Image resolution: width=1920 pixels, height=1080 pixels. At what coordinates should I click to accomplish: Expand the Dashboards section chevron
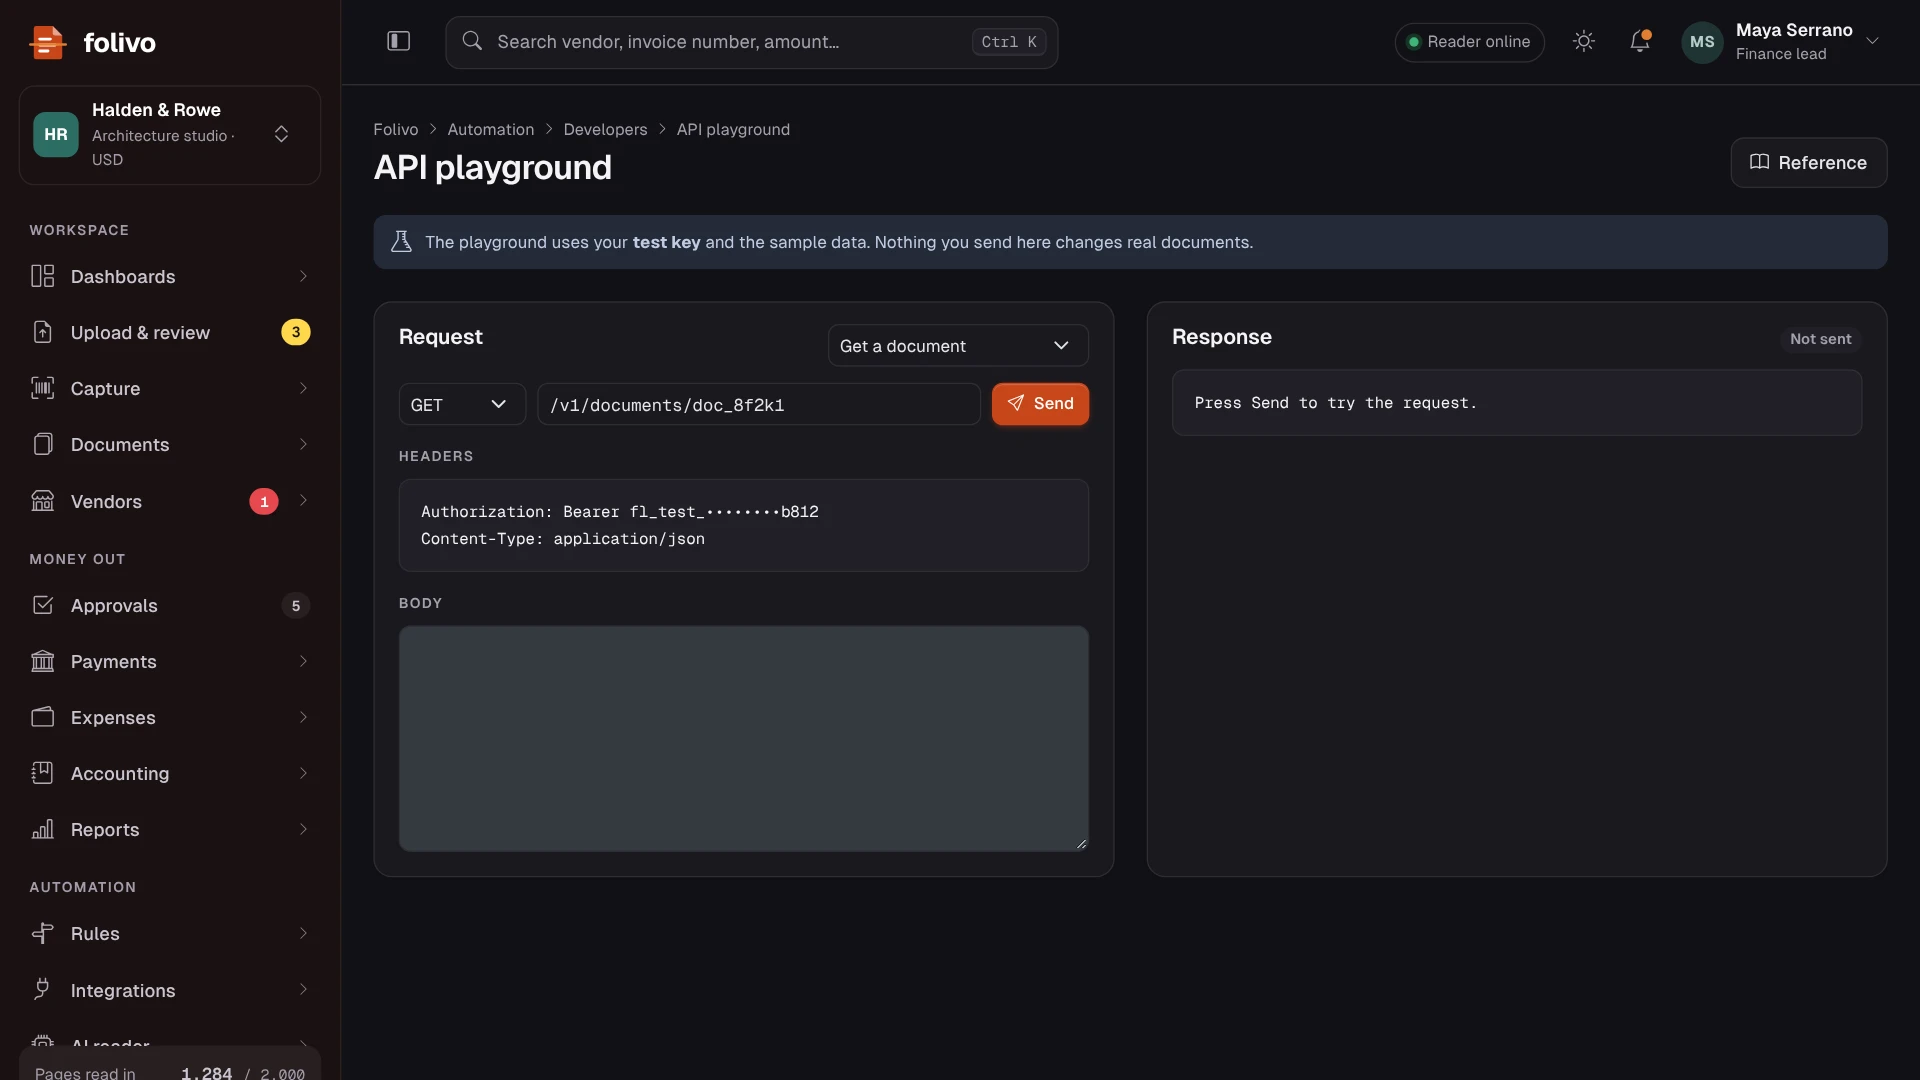coord(303,276)
